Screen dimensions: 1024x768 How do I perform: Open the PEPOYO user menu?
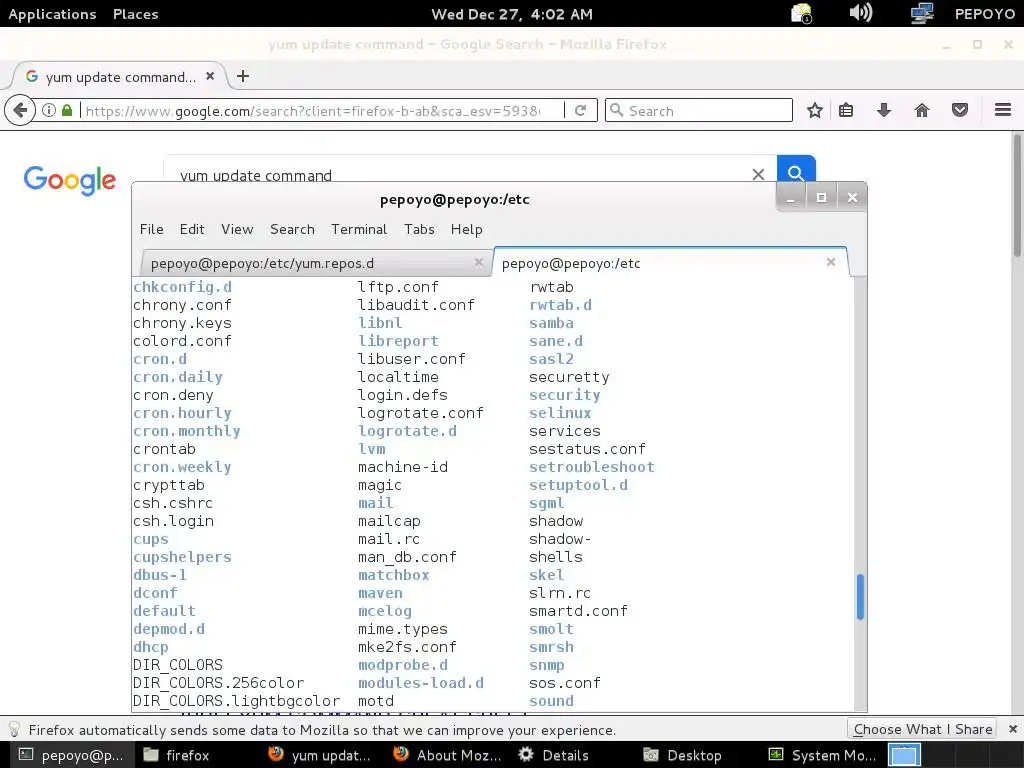(x=984, y=14)
